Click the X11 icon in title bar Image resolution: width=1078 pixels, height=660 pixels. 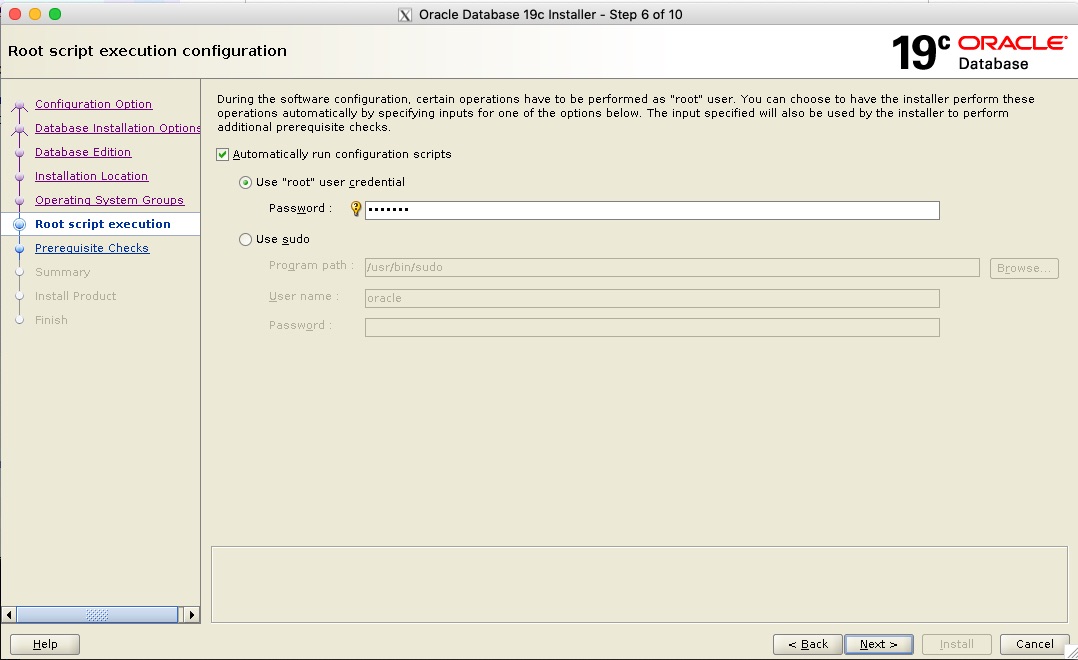(405, 15)
